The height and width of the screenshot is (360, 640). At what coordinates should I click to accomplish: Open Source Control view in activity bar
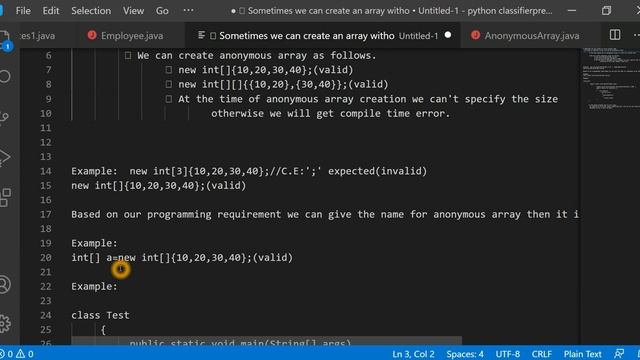tap(4, 117)
